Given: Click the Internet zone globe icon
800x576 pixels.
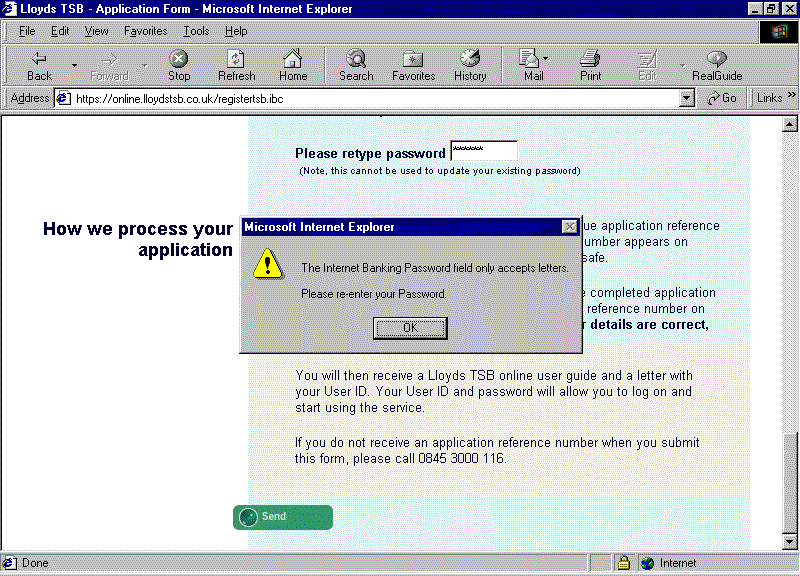Looking at the screenshot, I should tap(647, 563).
